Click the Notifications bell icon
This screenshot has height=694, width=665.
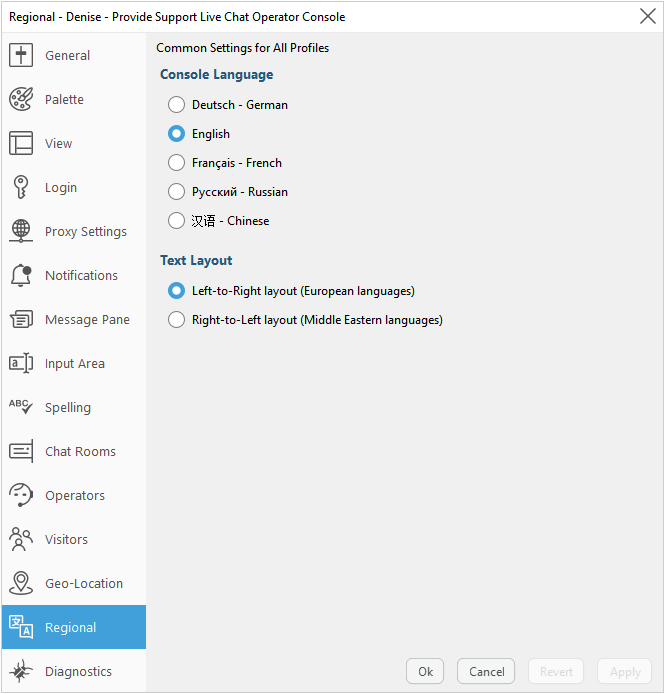(21, 275)
